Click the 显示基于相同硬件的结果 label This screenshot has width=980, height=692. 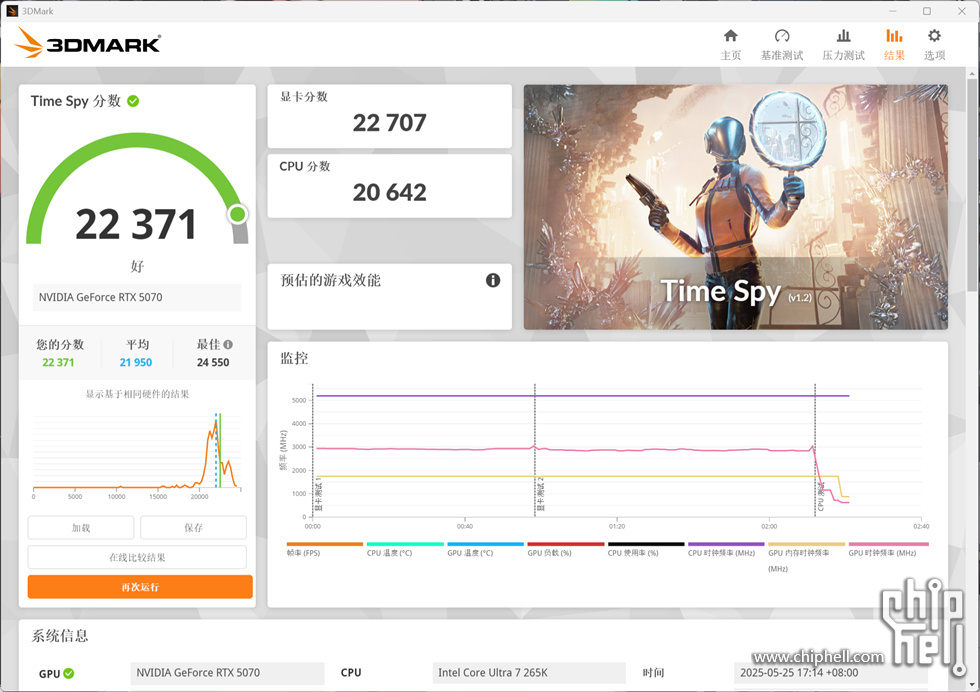[x=137, y=394]
